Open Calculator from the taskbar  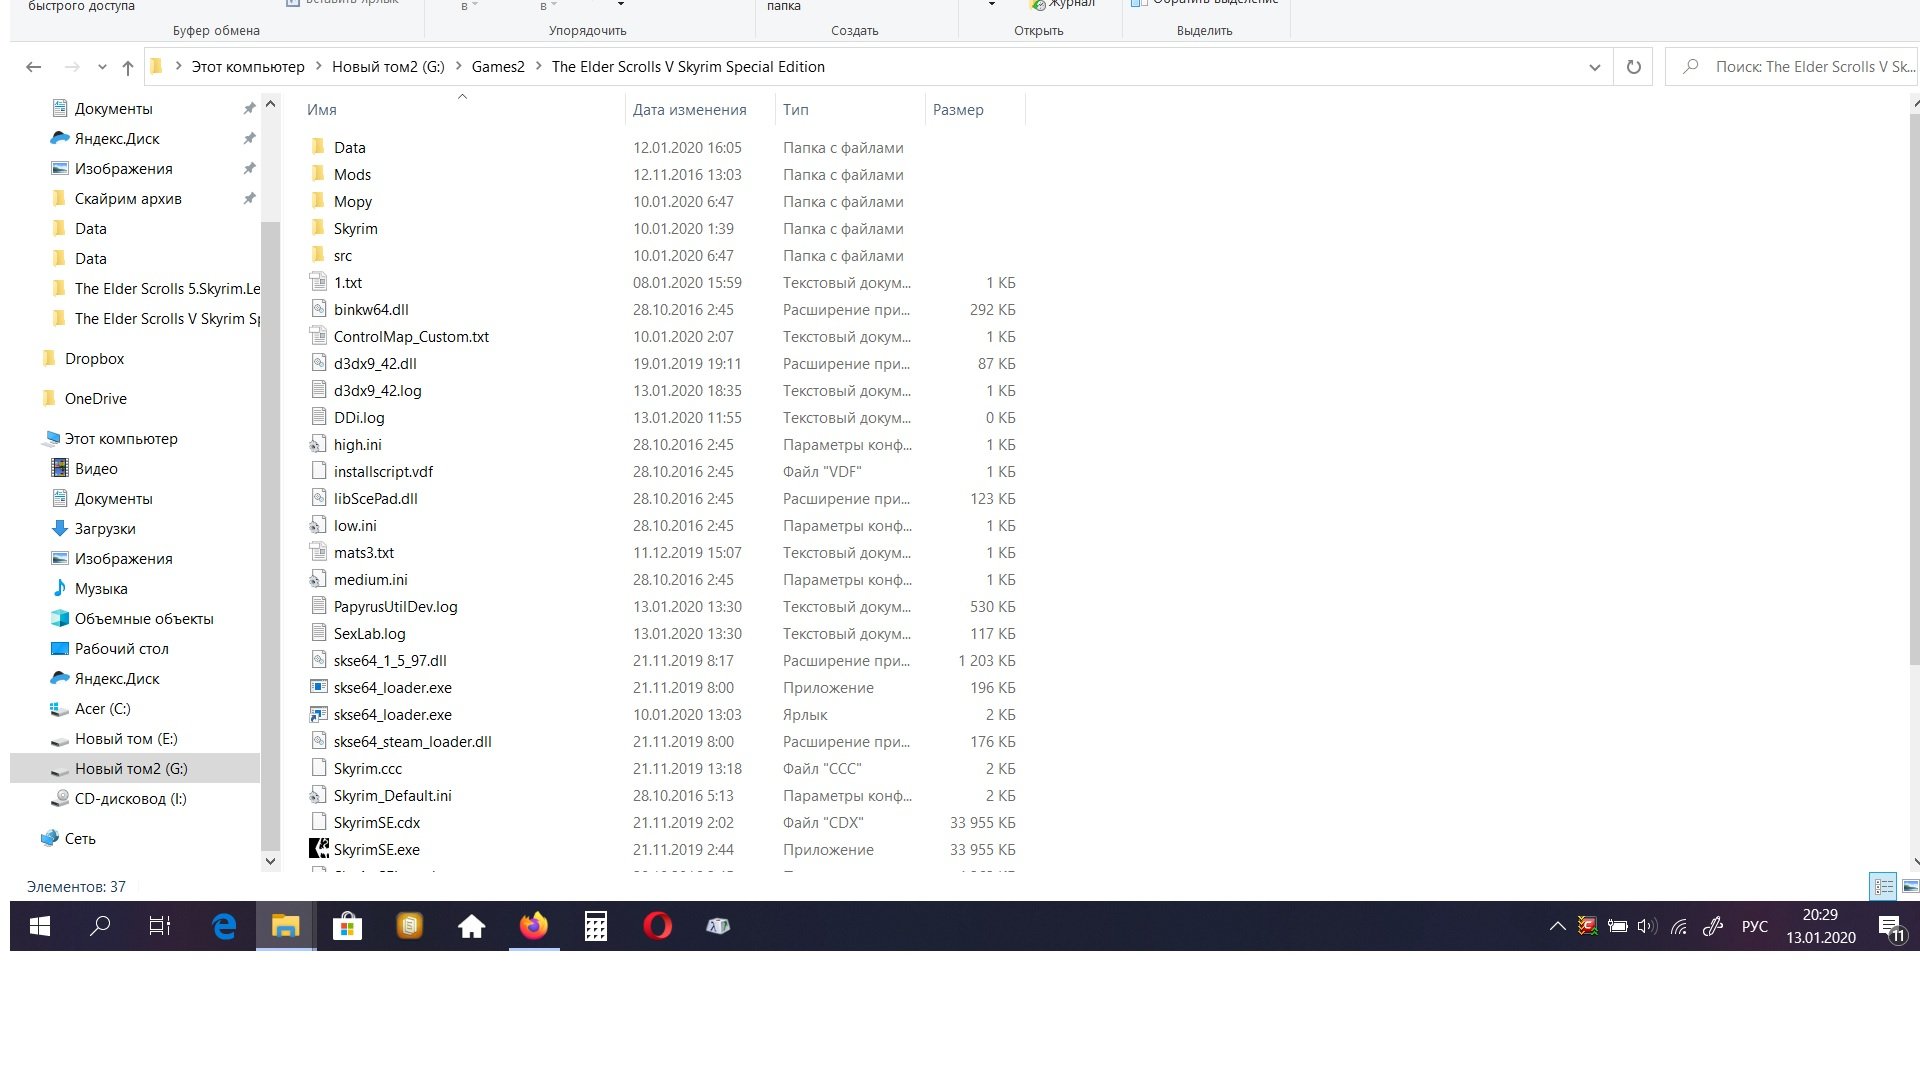(x=596, y=926)
